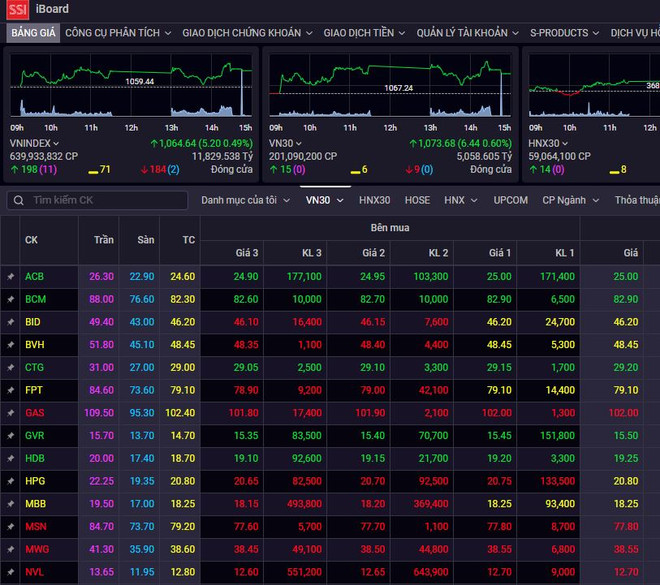The image size is (660, 585).
Task: Click pin icon next to FPT
Action: pyautogui.click(x=10, y=391)
